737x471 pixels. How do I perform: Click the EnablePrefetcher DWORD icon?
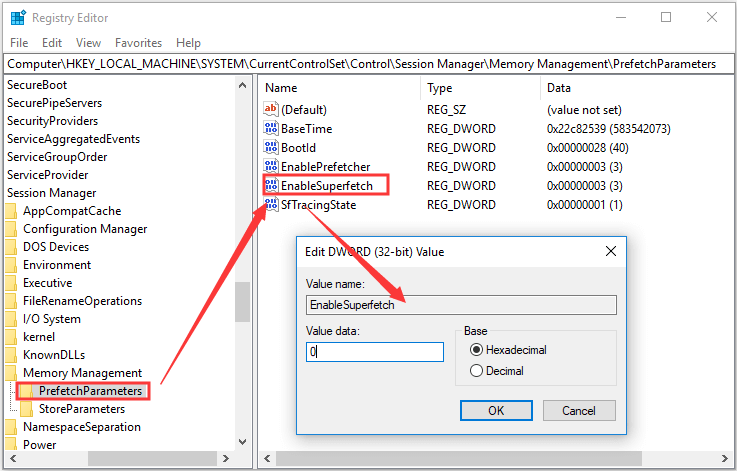272,166
